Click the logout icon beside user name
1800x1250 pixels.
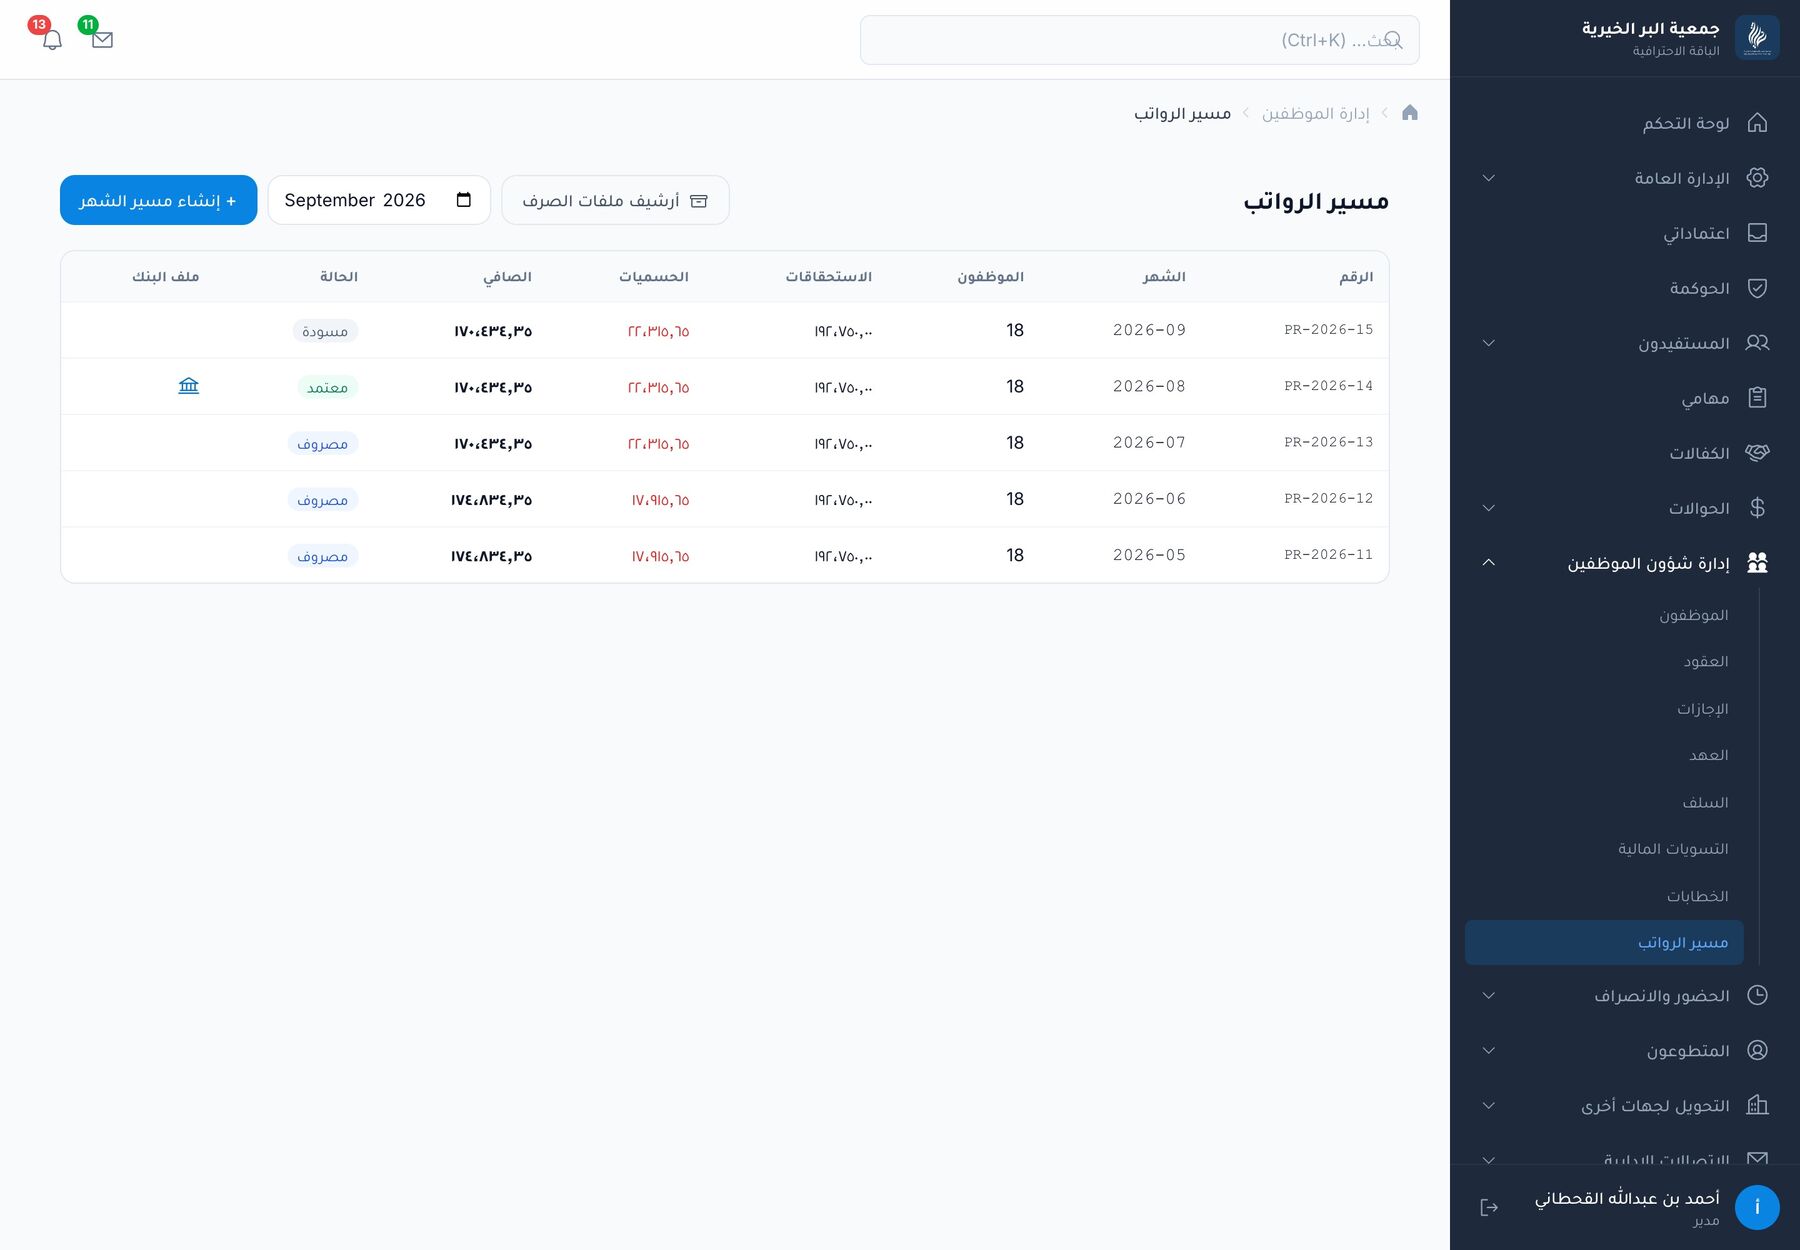(x=1489, y=1207)
